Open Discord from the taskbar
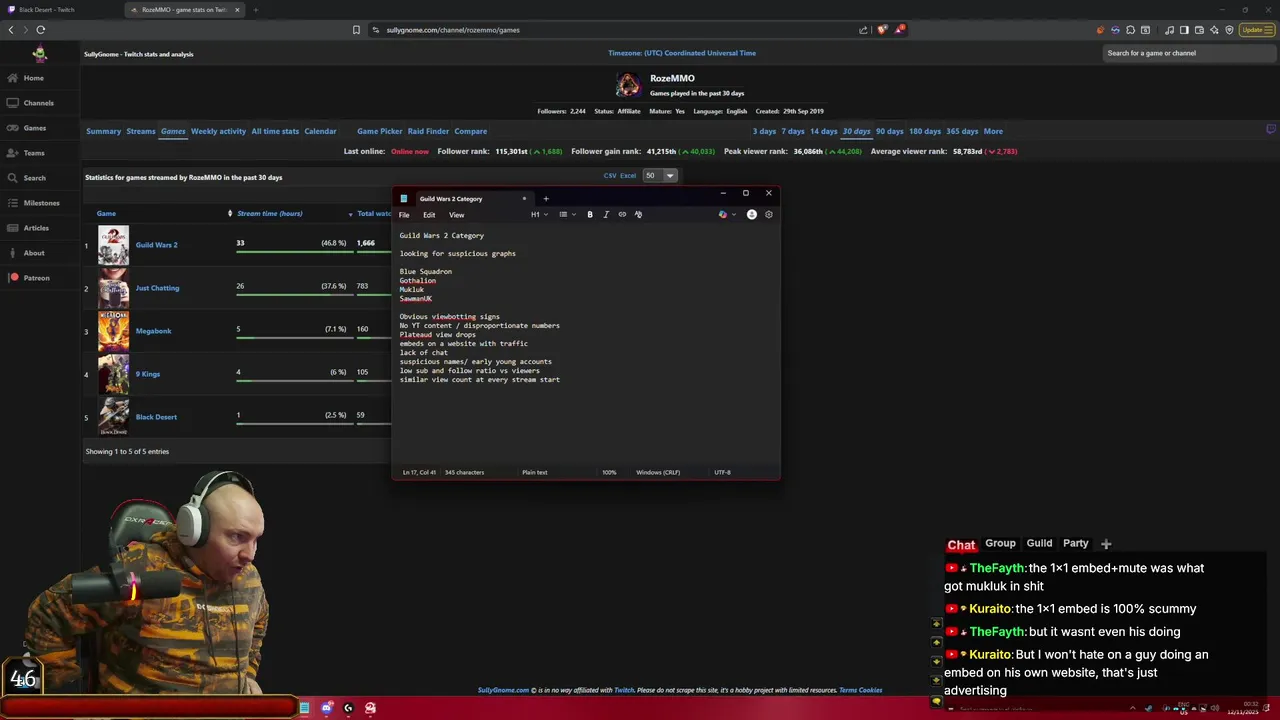Viewport: 1280px width, 720px height. tap(327, 708)
